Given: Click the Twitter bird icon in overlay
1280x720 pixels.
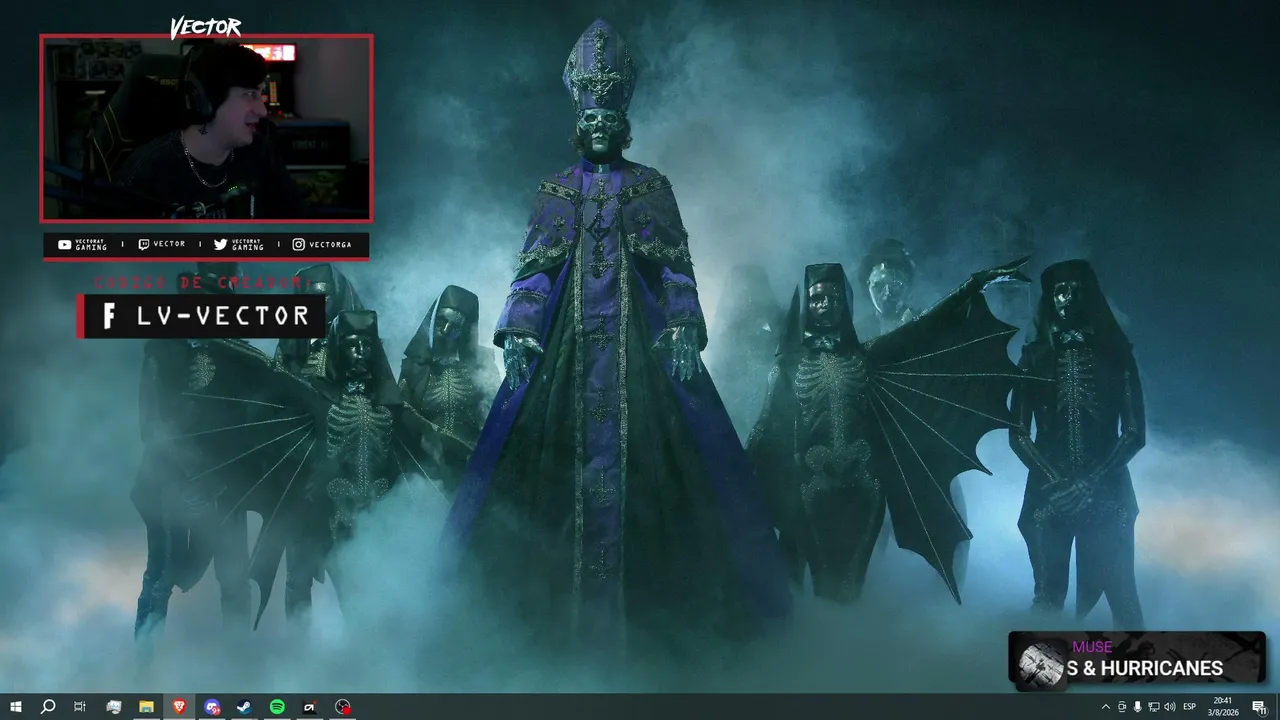Looking at the screenshot, I should point(220,245).
